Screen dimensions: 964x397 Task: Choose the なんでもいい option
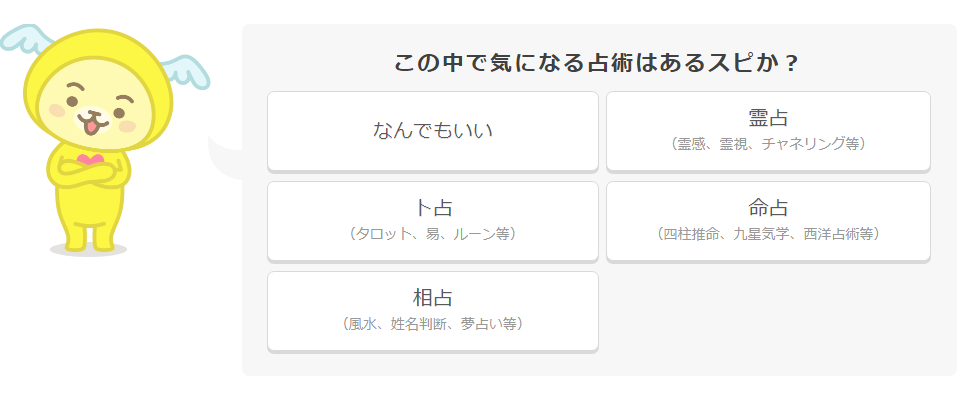tap(433, 131)
